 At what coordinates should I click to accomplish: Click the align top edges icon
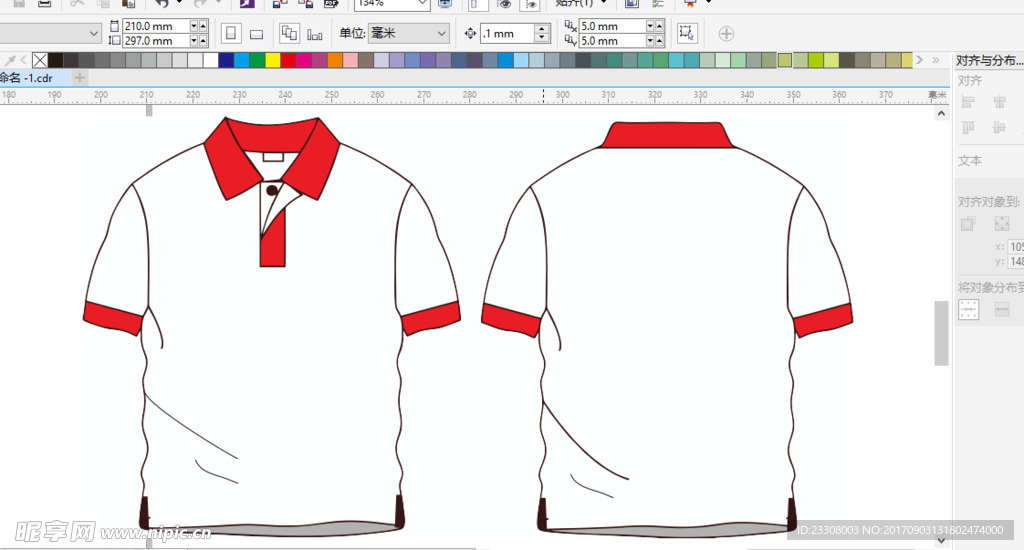click(x=968, y=127)
